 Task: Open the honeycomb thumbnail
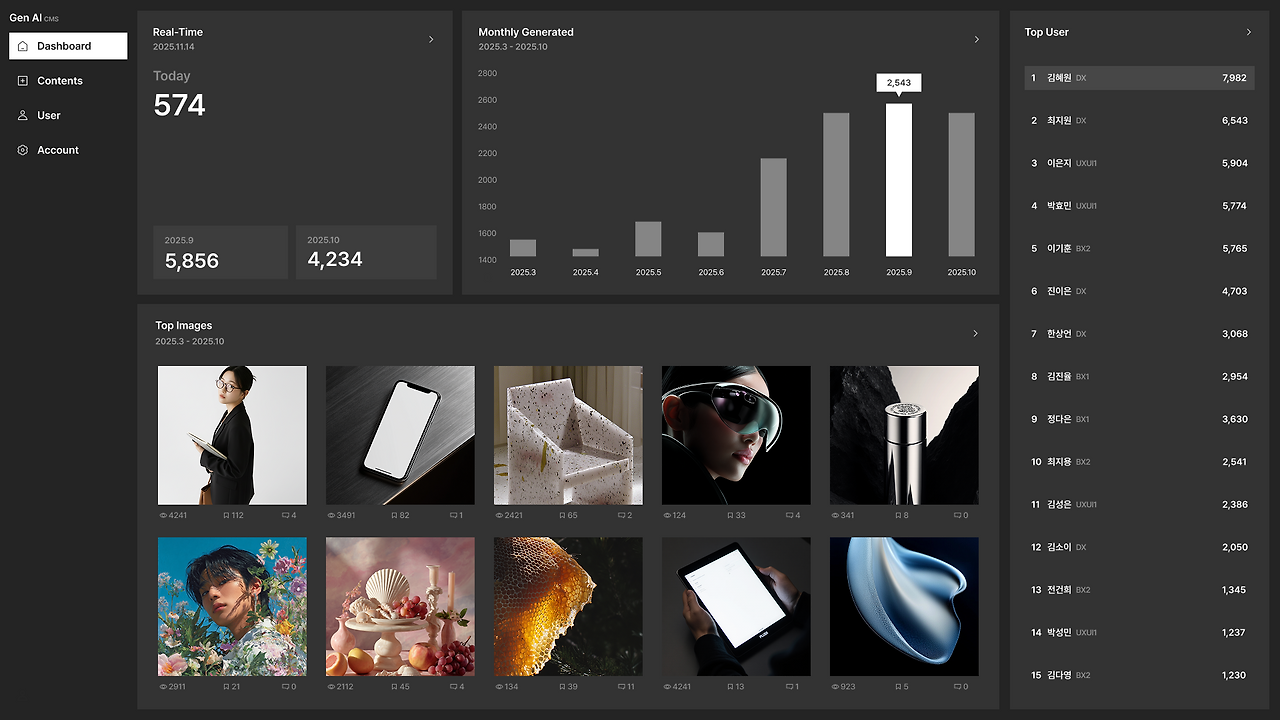(568, 607)
